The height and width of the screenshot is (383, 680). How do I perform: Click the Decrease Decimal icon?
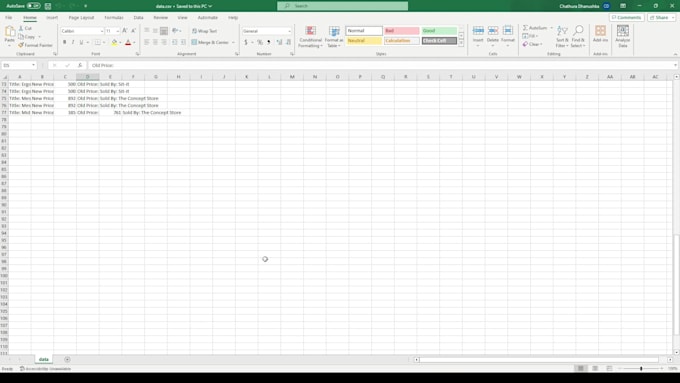point(288,43)
